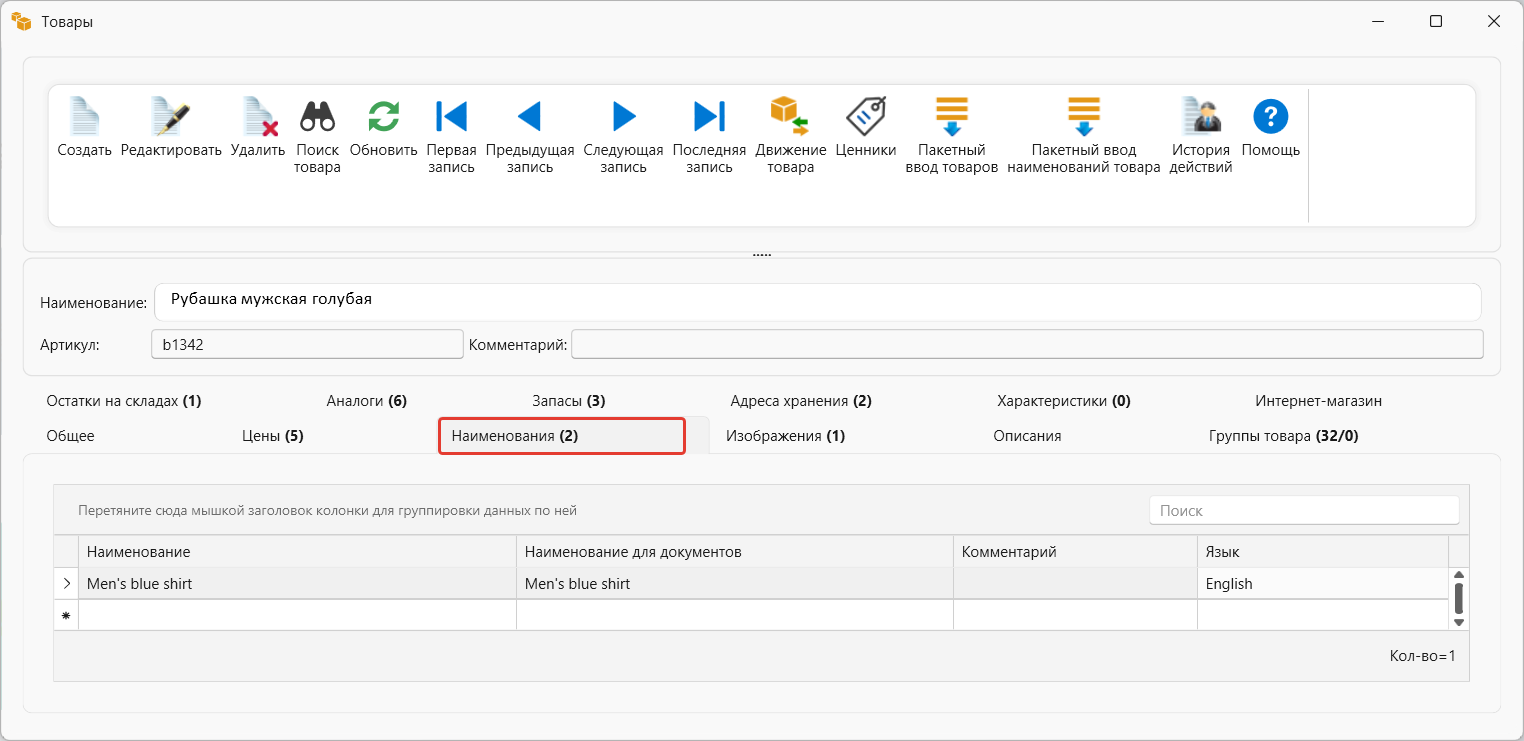Click the toolbar collapse splitter dots
Image resolution: width=1524 pixels, height=741 pixels.
[762, 255]
